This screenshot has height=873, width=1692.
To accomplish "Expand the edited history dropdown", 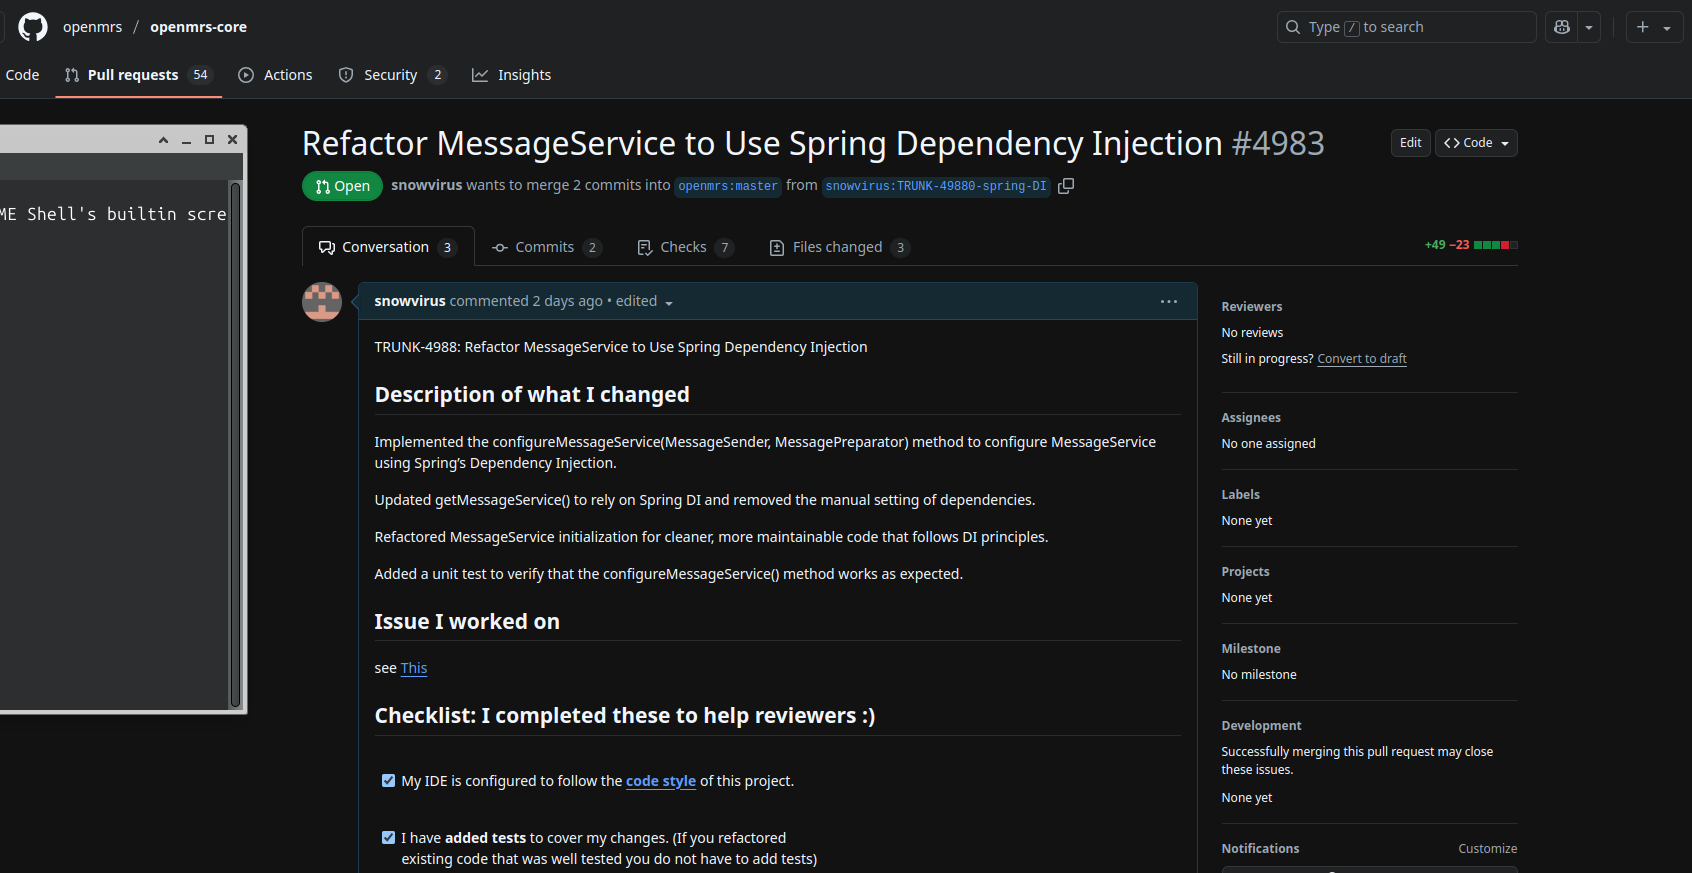I will (x=644, y=301).
